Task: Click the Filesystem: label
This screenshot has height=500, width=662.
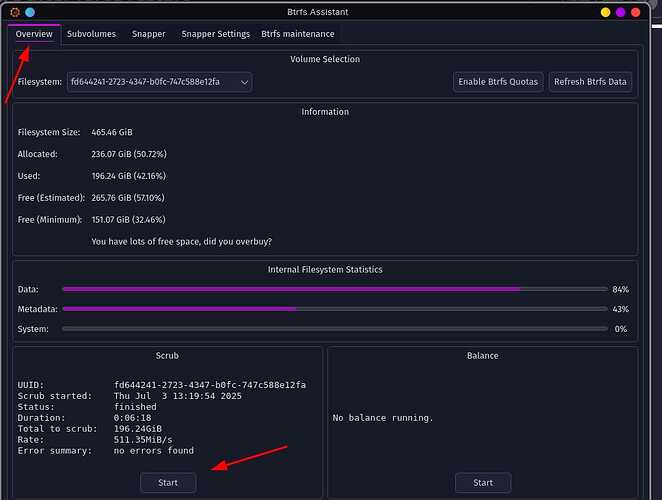Action: 40,82
